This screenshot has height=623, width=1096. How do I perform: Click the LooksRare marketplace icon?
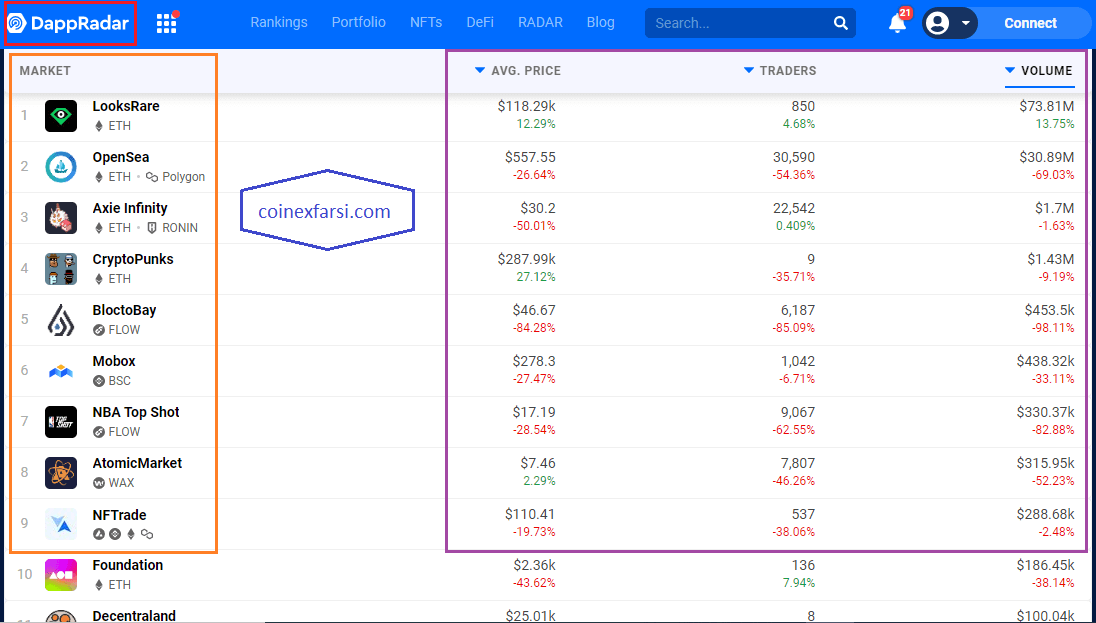tap(61, 116)
